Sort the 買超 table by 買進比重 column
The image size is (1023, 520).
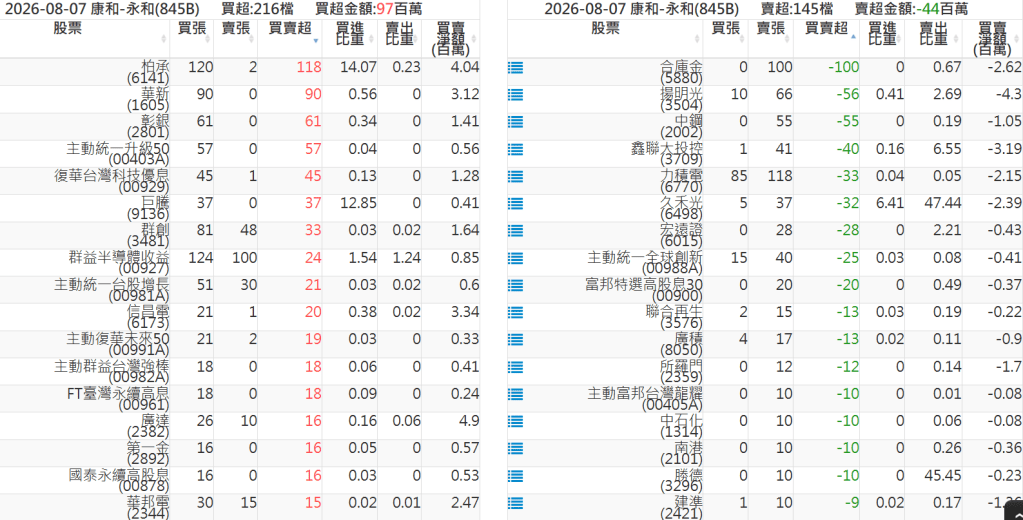(350, 38)
